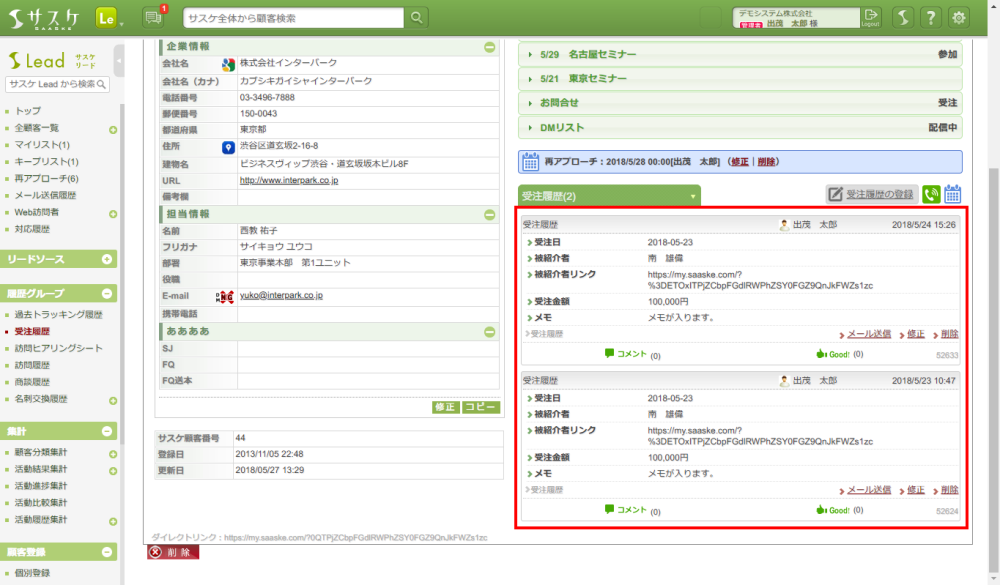
Task: Expand the 5/29 名古屋セミナー row
Action: tap(740, 54)
